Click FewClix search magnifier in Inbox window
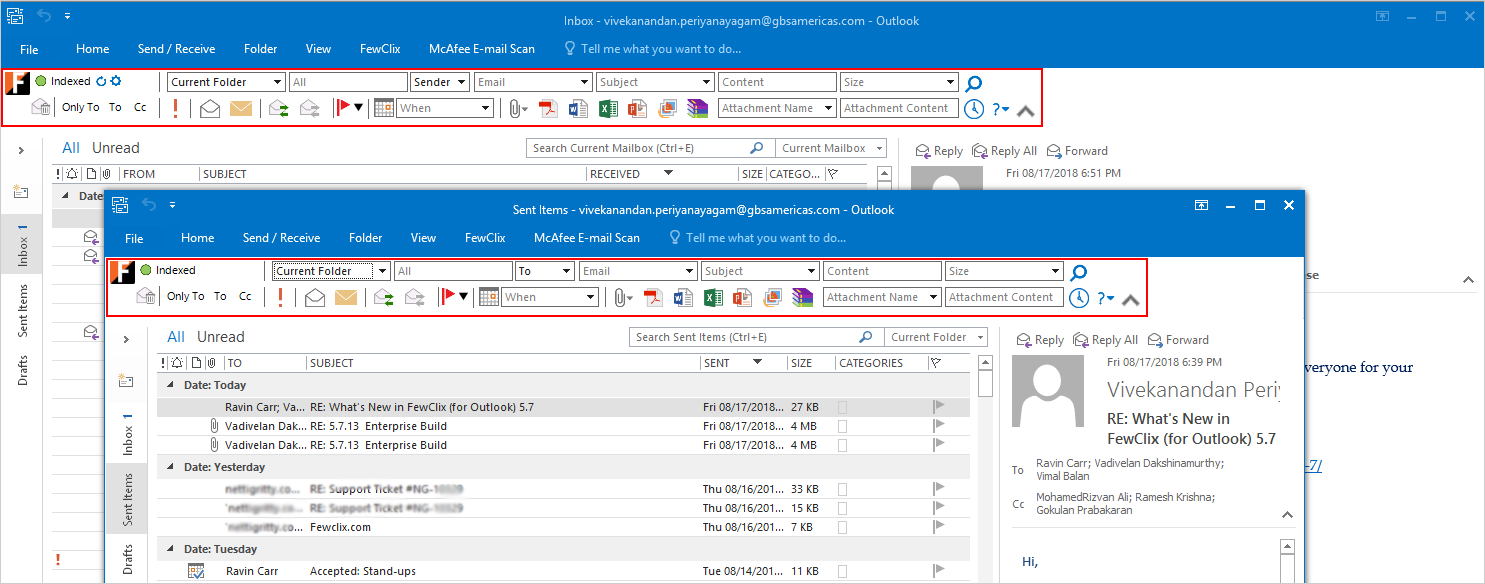1485x584 pixels. coord(974,83)
